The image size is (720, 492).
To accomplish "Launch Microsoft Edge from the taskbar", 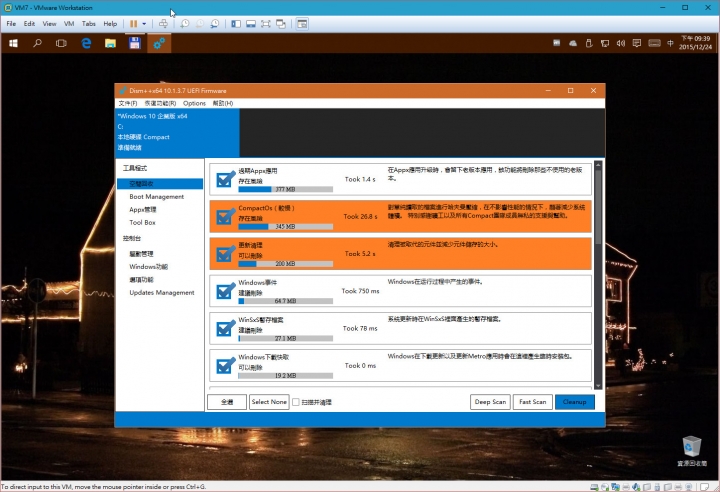I will tap(86, 43).
